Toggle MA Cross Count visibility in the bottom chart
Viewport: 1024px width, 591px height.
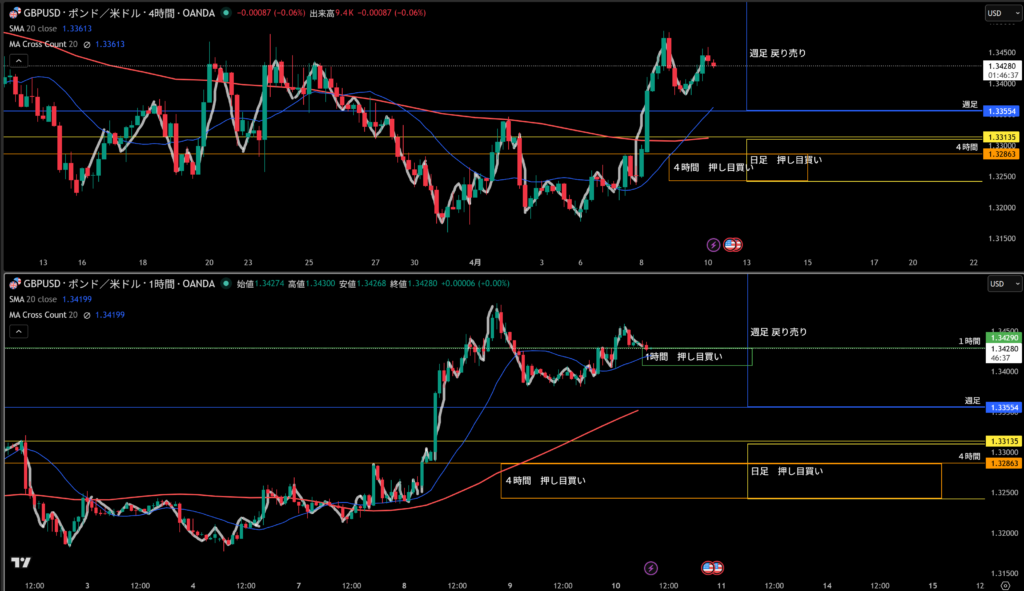pos(87,315)
